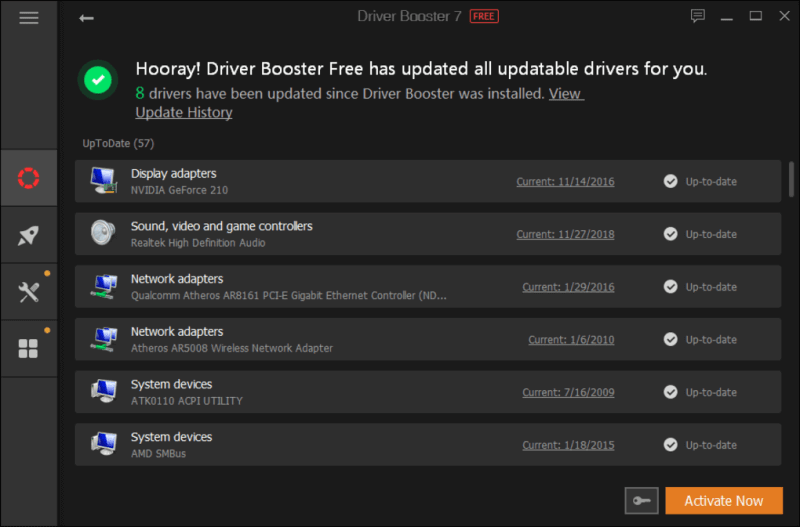Click Up-to-date status for Realtek High Definition Audio

point(711,234)
